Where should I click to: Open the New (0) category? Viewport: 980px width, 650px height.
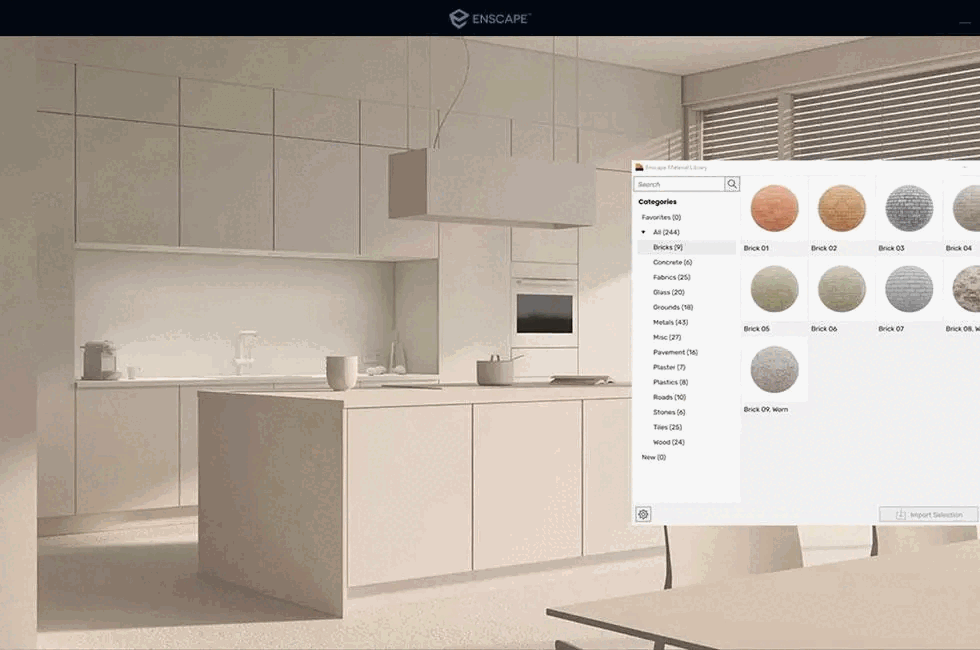[653, 457]
